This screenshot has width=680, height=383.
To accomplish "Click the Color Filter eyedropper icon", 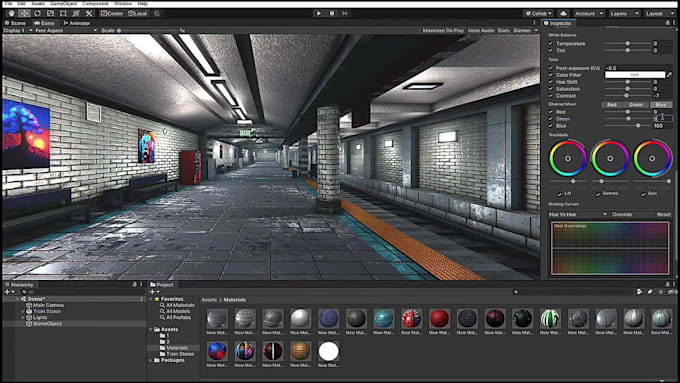I will (x=670, y=75).
